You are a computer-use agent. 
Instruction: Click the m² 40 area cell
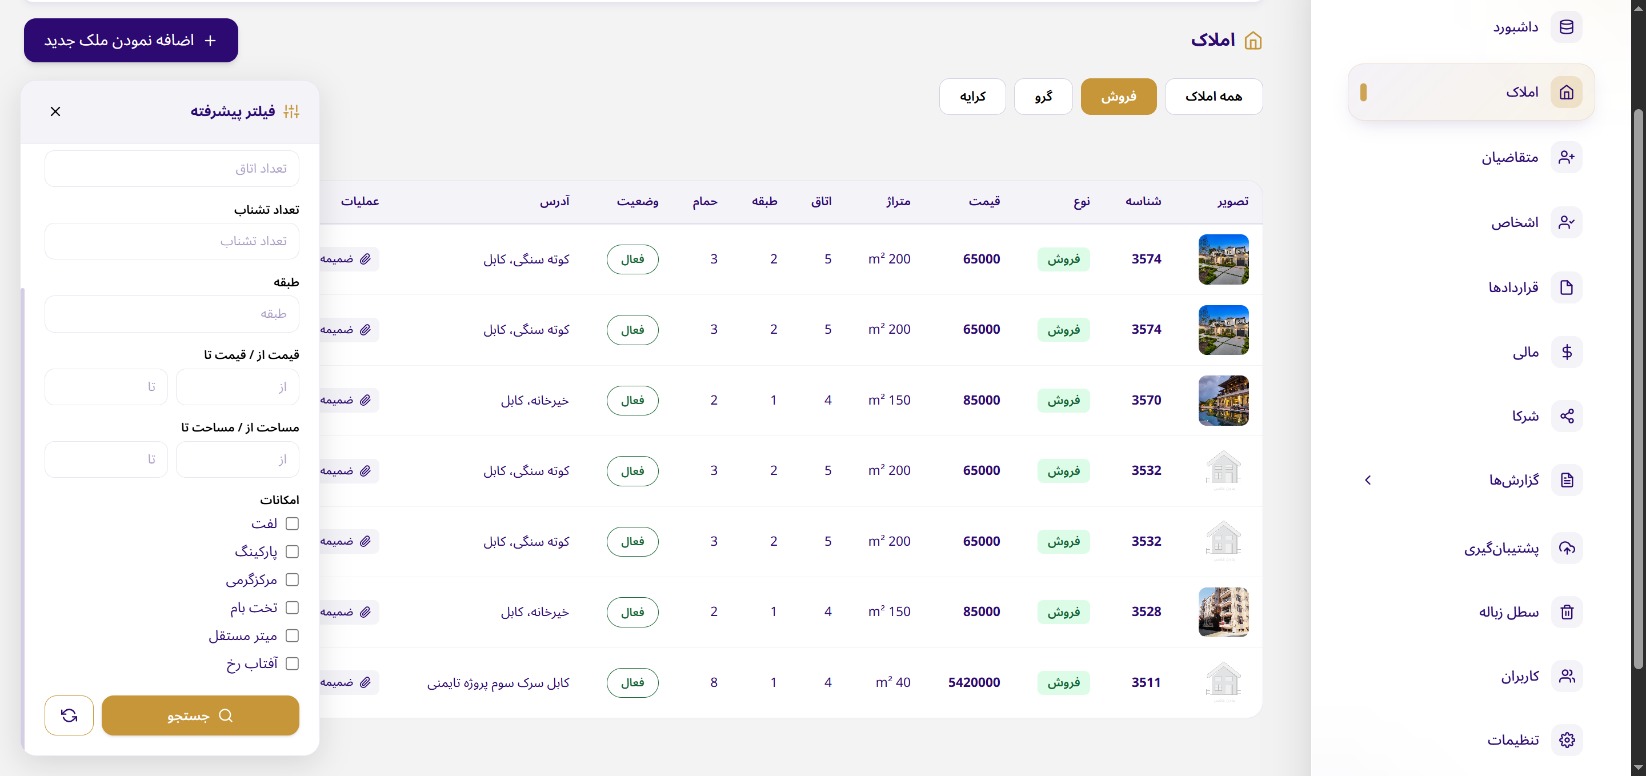tap(893, 682)
